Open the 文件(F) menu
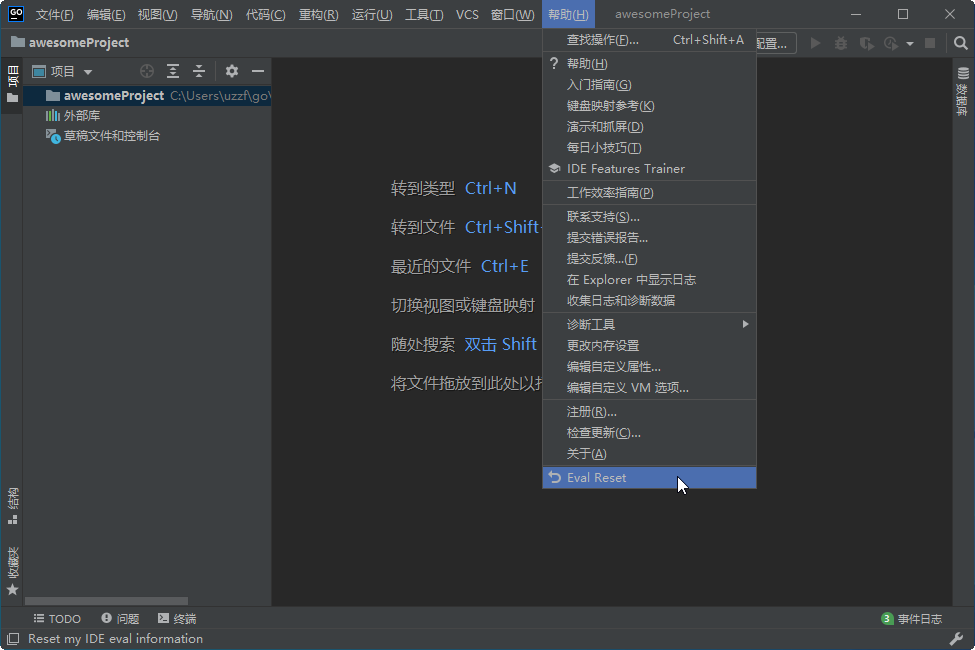The image size is (975, 650). 54,14
